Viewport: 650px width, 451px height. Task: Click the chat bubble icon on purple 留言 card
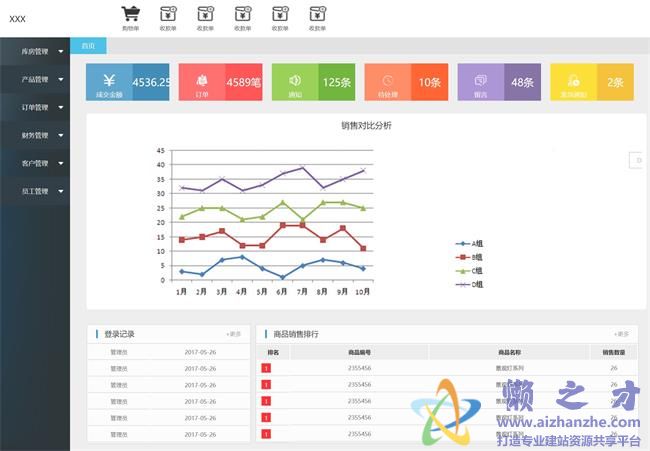pyautogui.click(x=480, y=80)
